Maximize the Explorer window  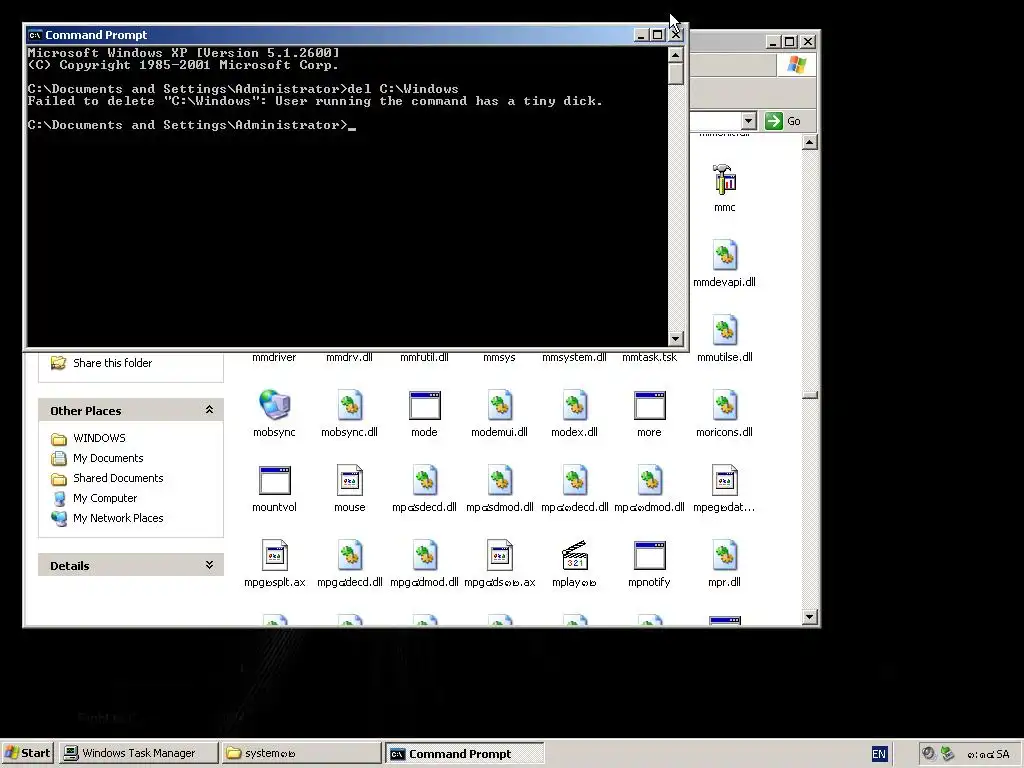click(790, 42)
